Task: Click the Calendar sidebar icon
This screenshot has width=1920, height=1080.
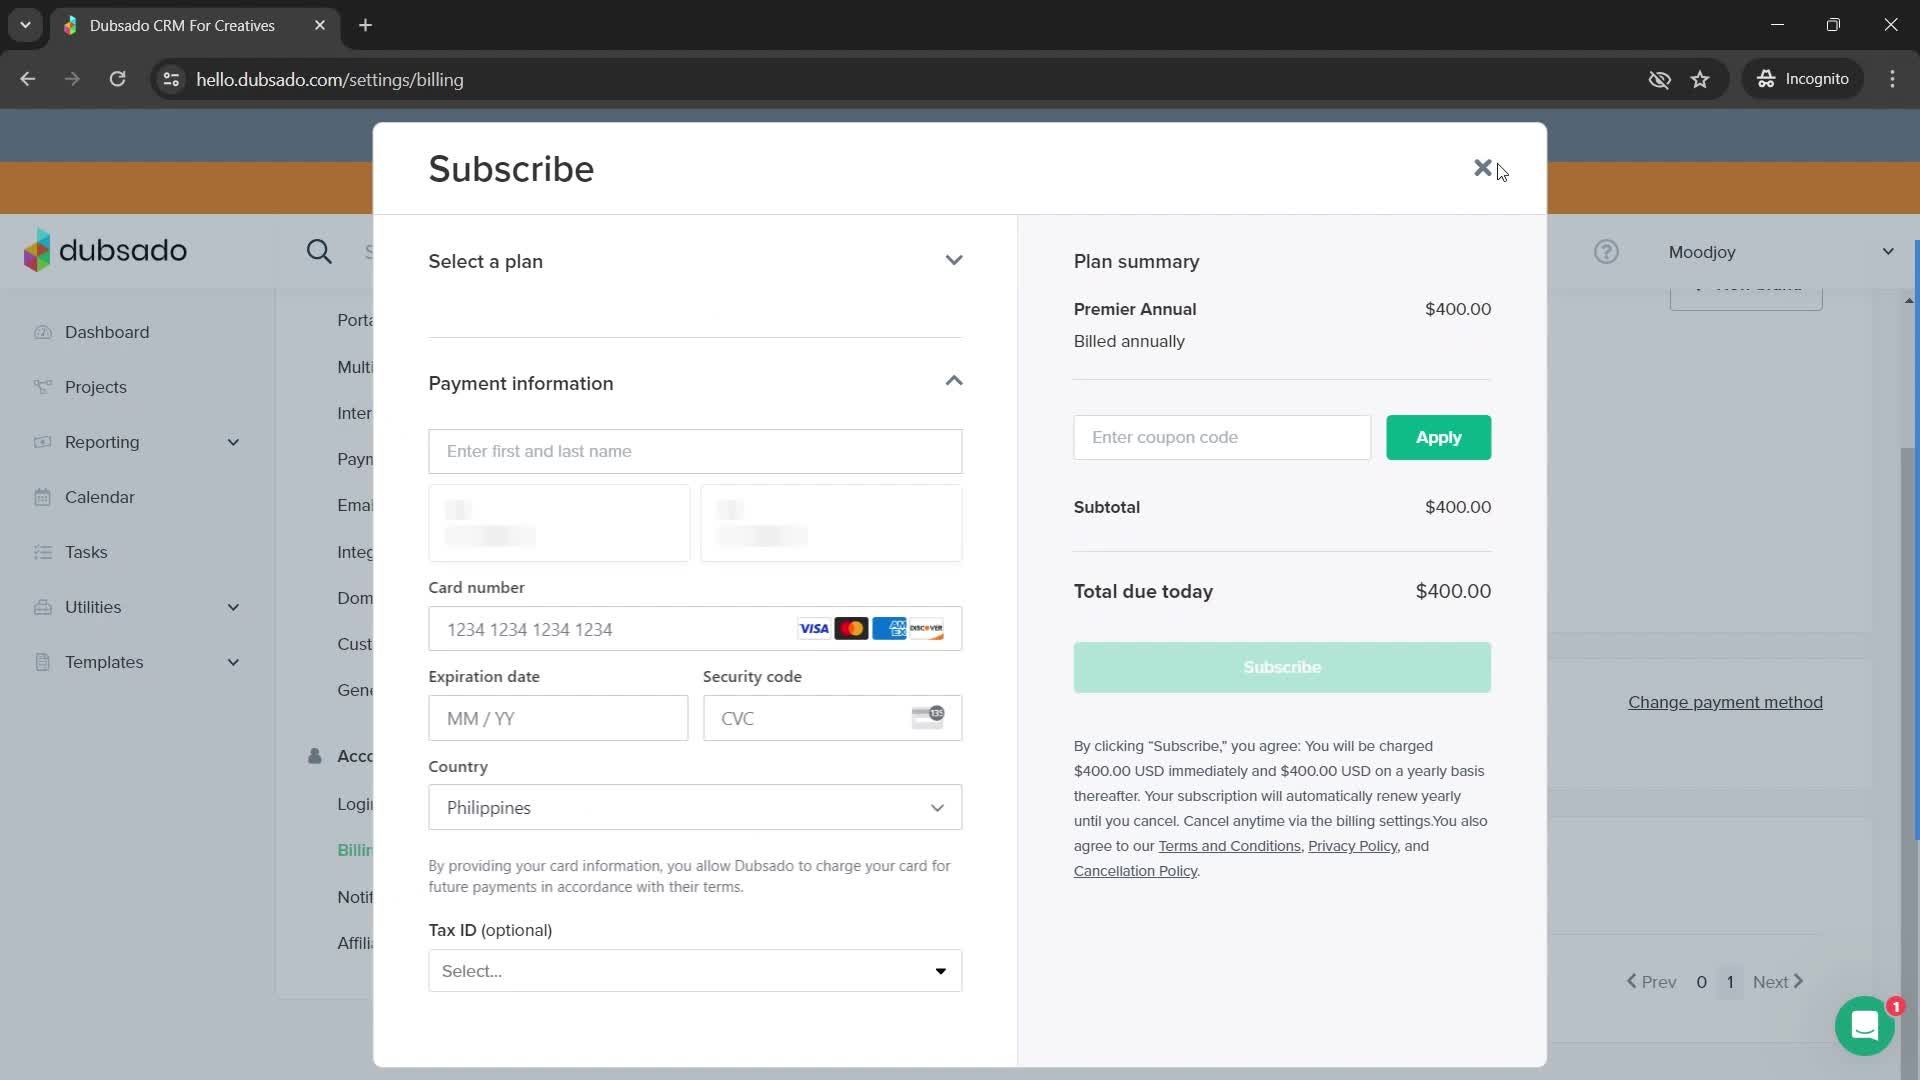Action: (42, 497)
